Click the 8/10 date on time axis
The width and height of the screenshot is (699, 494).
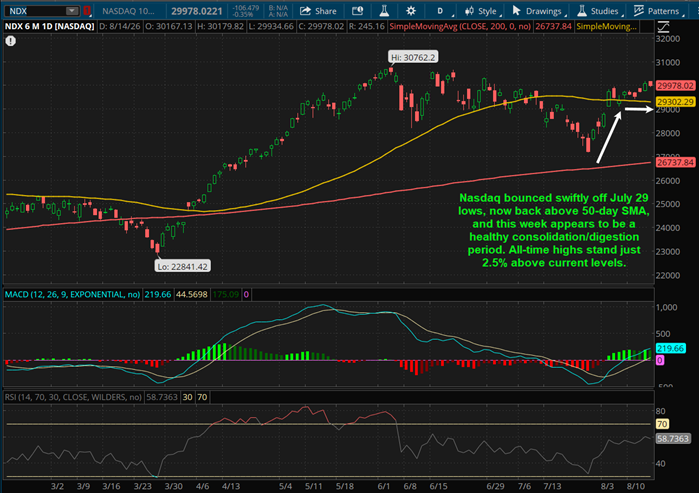pos(636,486)
